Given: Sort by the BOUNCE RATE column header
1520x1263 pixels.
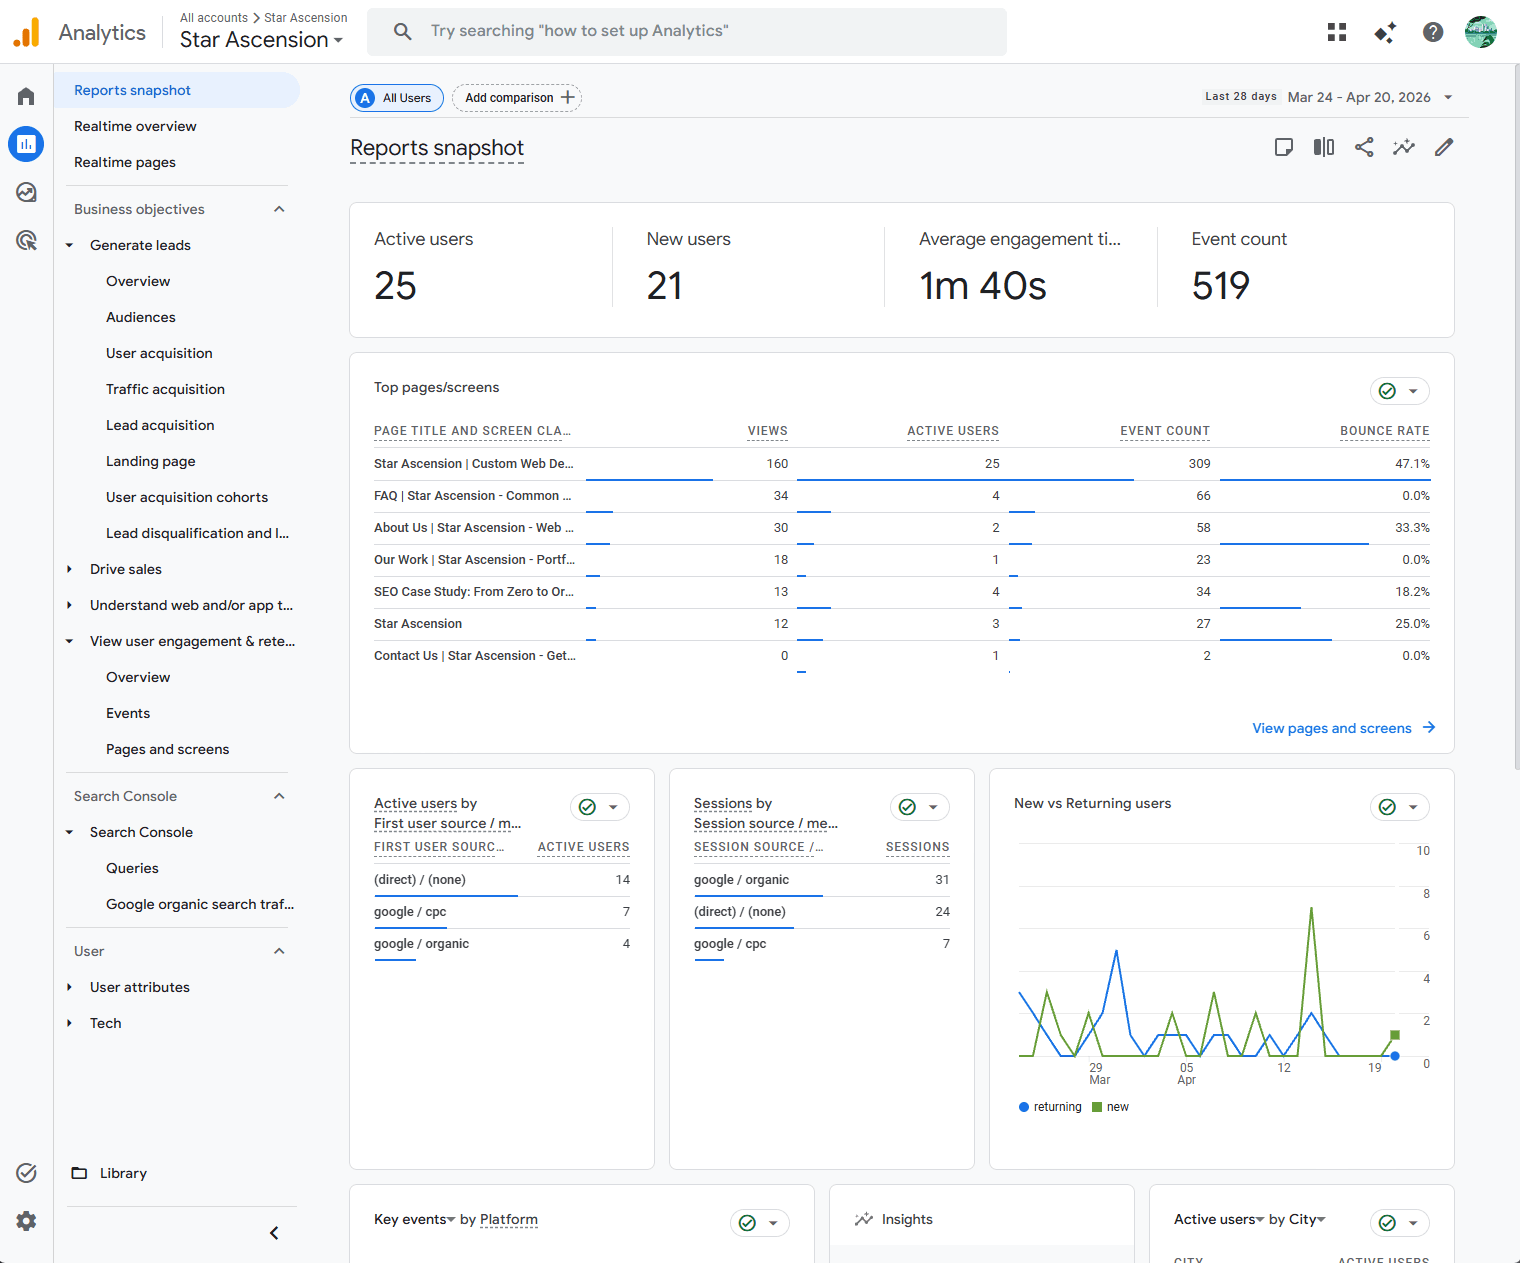Looking at the screenshot, I should [x=1385, y=431].
